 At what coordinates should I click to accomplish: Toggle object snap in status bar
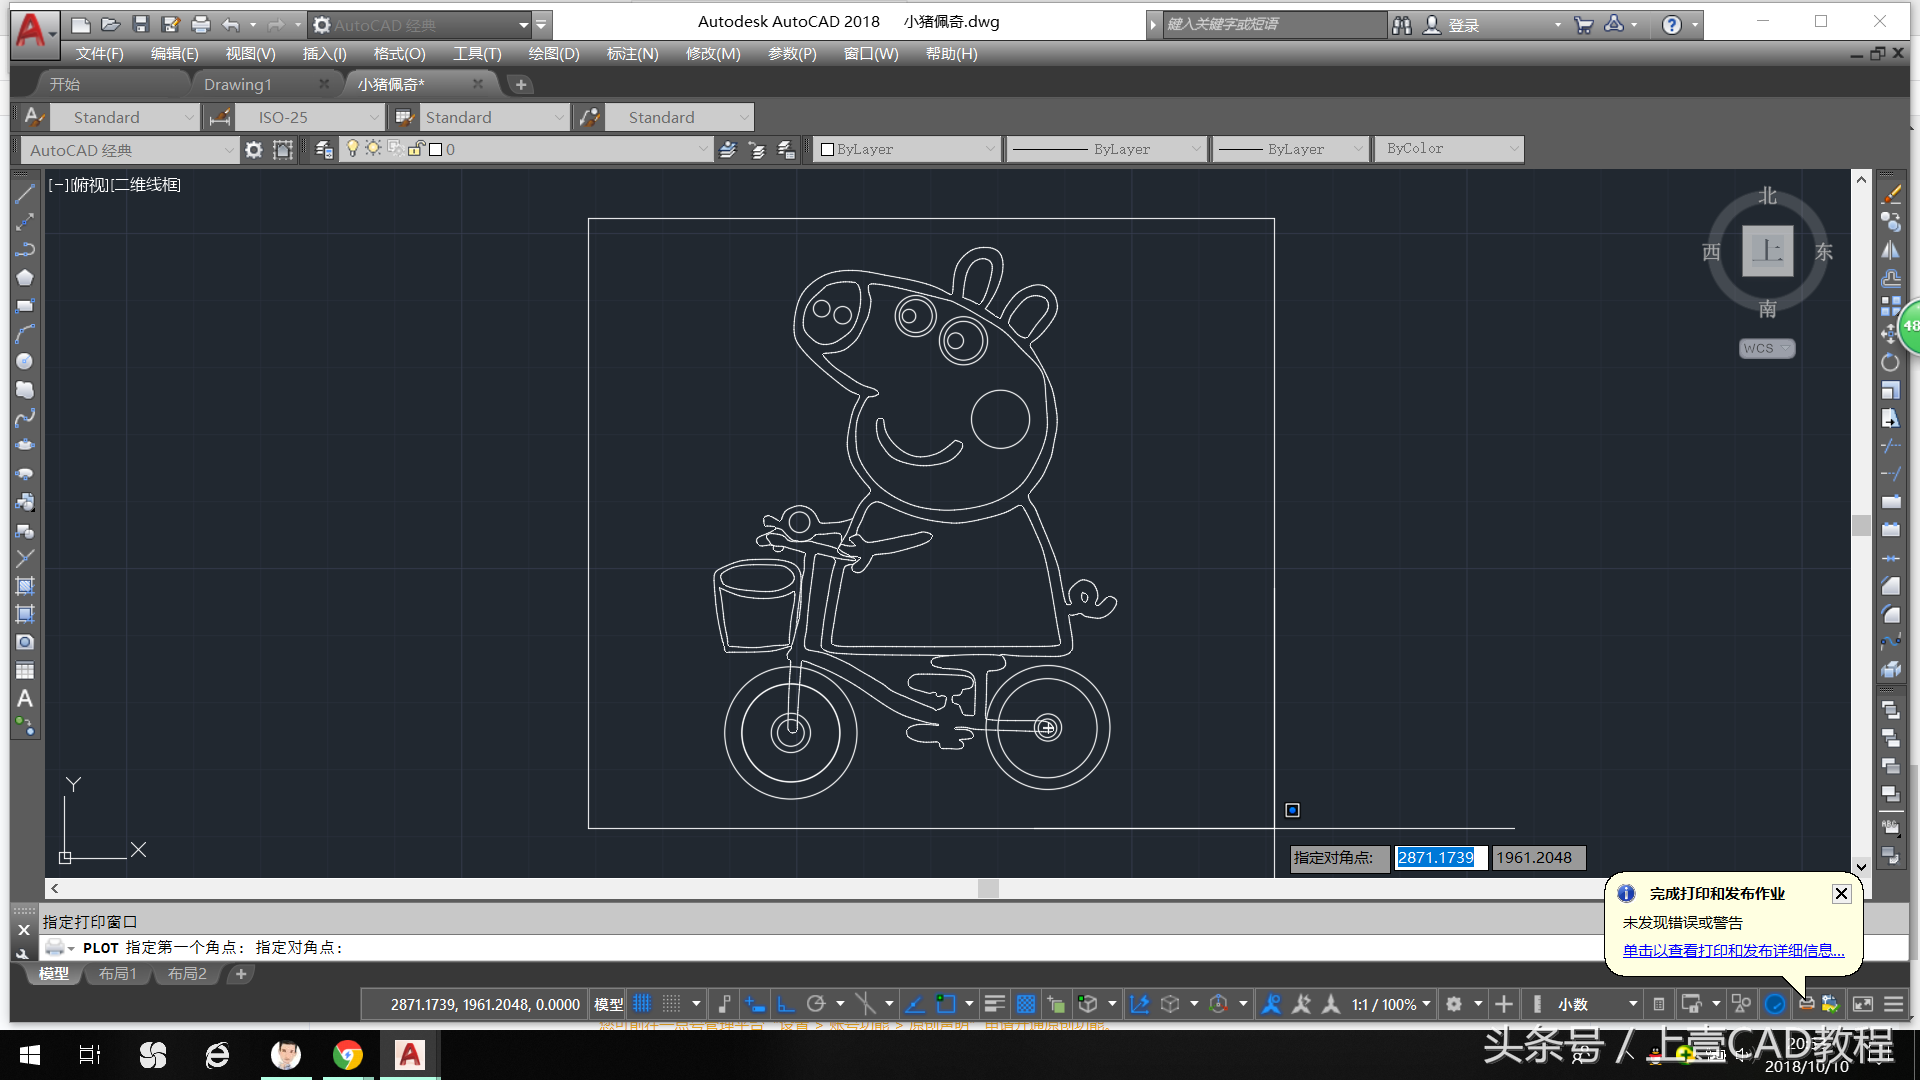[946, 1003]
